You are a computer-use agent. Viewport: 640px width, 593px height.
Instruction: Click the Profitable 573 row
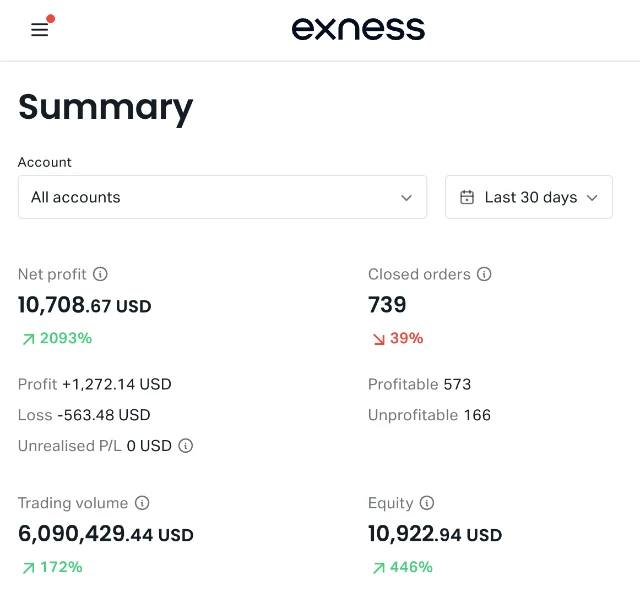click(x=420, y=384)
